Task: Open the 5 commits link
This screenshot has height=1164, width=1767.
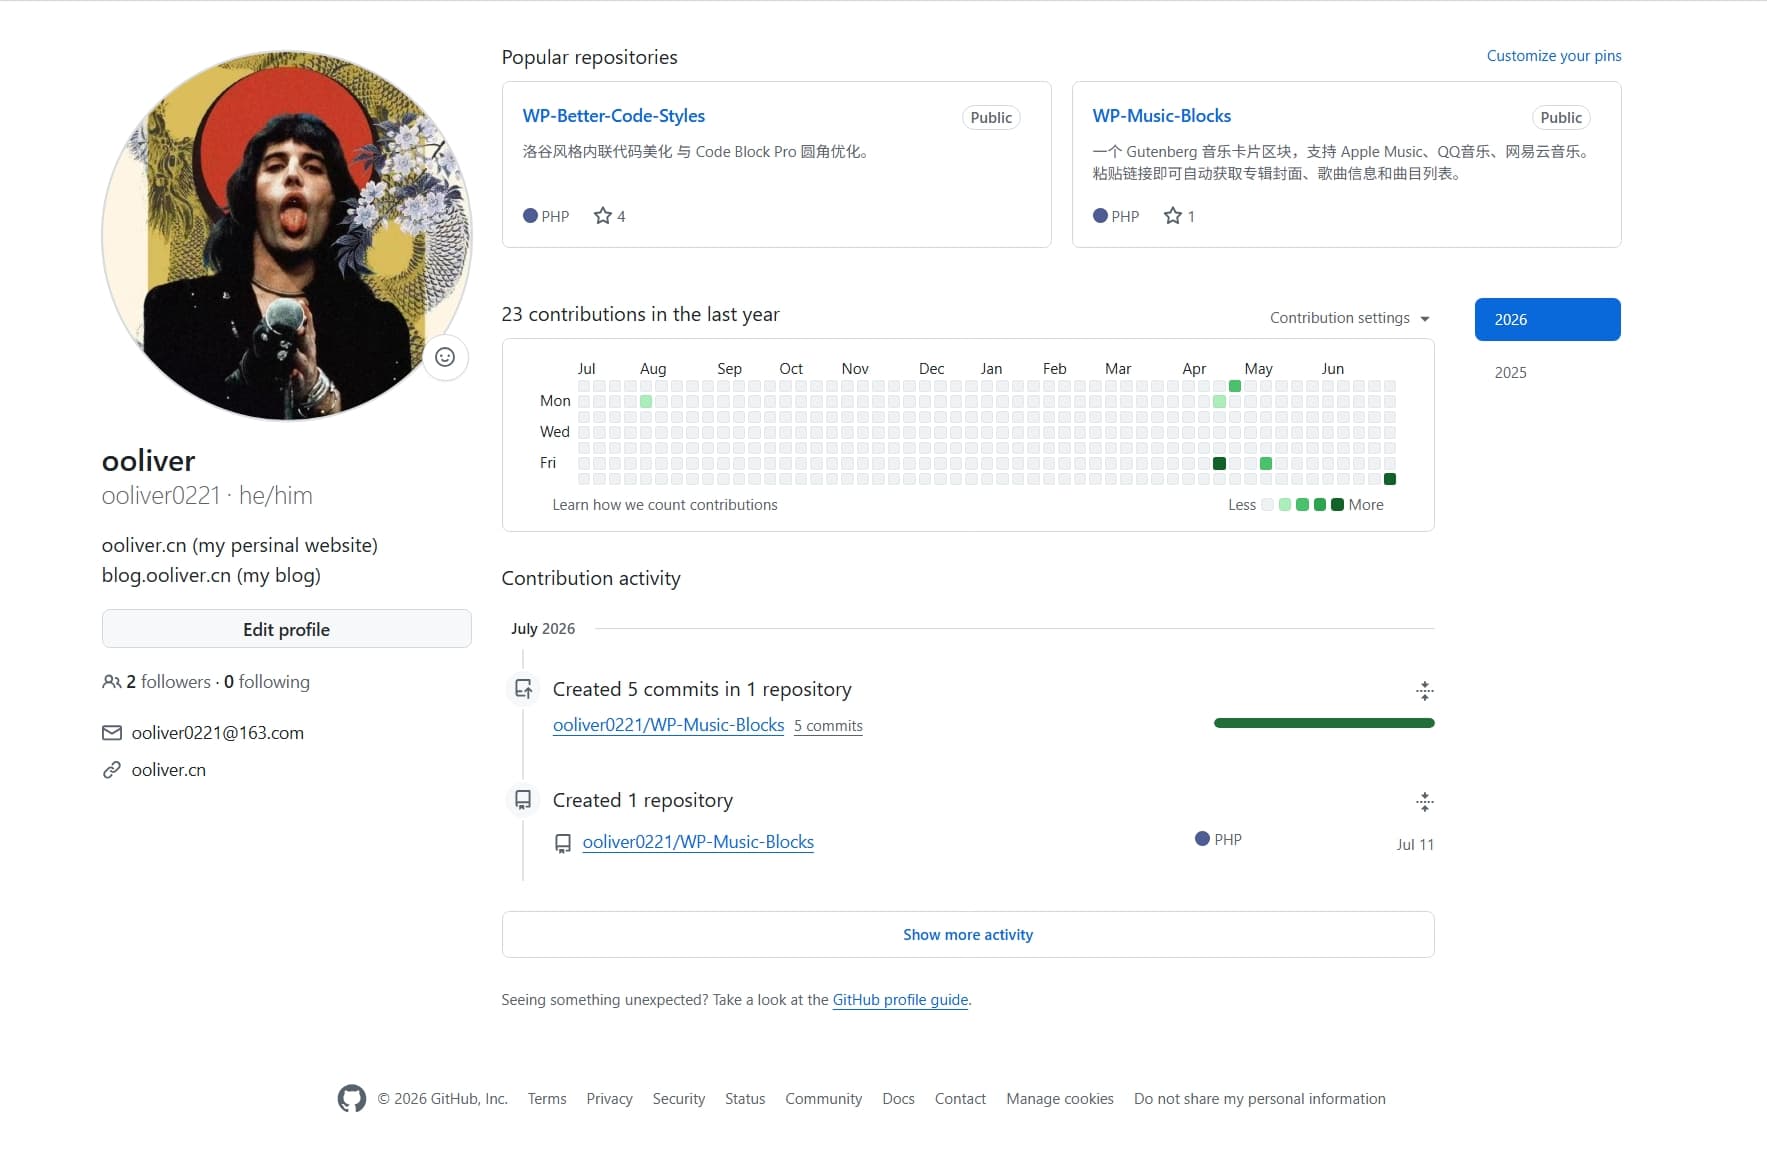Action: (x=828, y=726)
